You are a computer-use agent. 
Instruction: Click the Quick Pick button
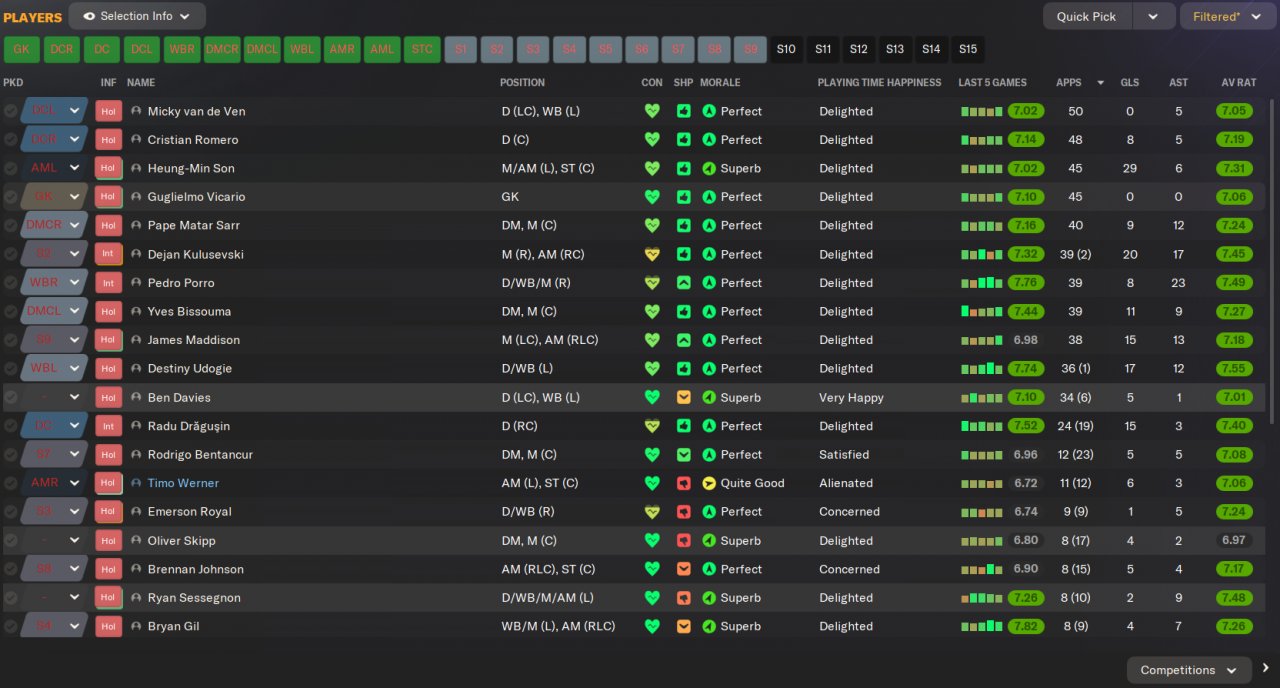[x=1087, y=16]
